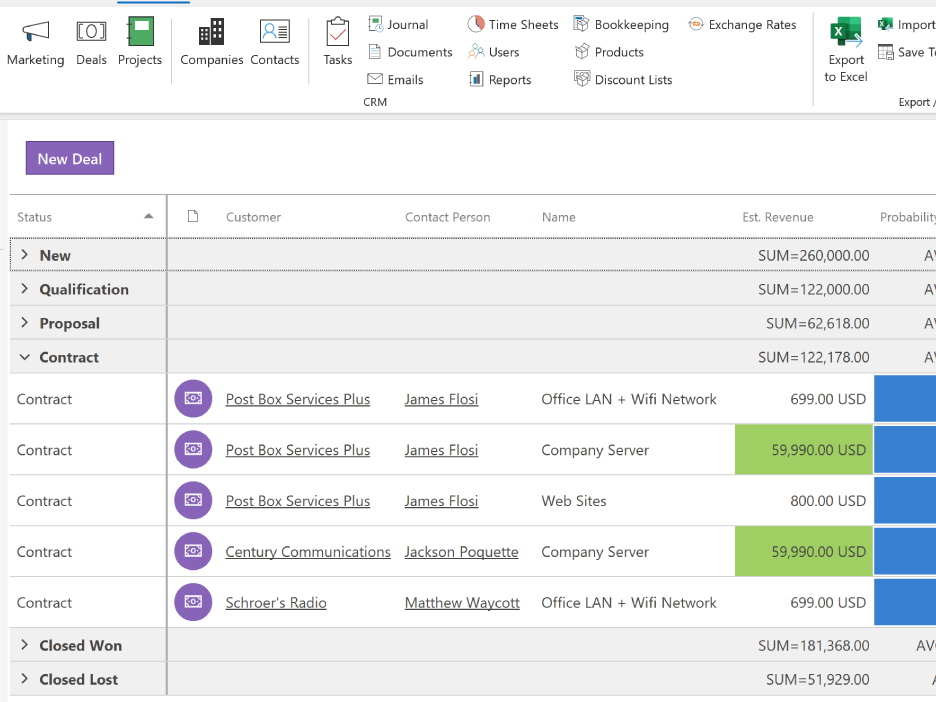
Task: Select Company Server name in Century Communications row
Action: tap(595, 552)
